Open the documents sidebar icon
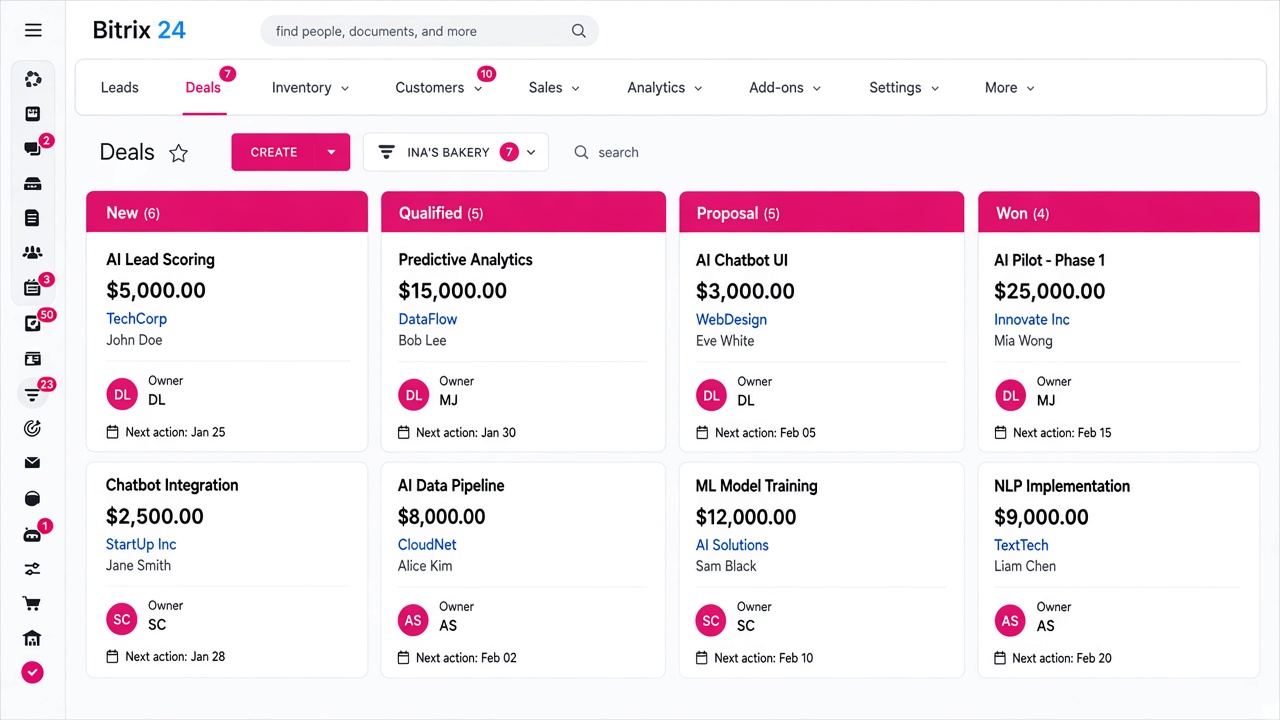Viewport: 1280px width, 720px height. pyautogui.click(x=33, y=218)
